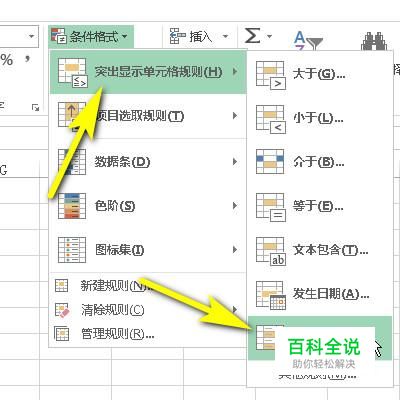Select 文本包含(T)... rule

[320, 250]
